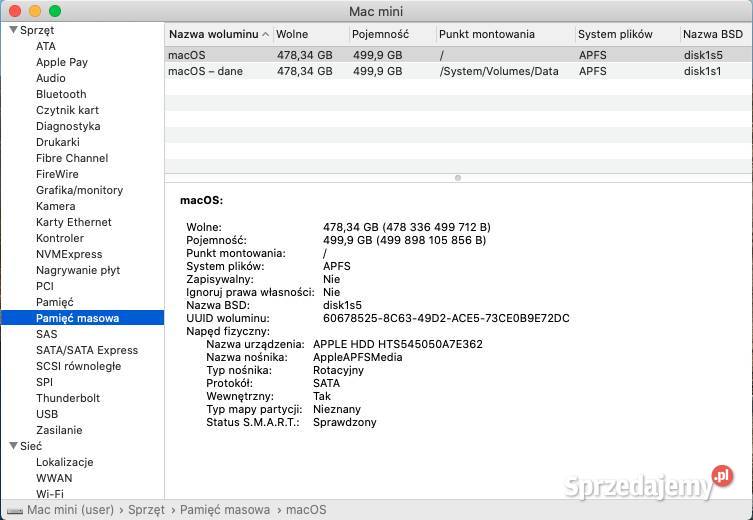Open Grafika/monitory category
753x520 pixels.
(79, 190)
